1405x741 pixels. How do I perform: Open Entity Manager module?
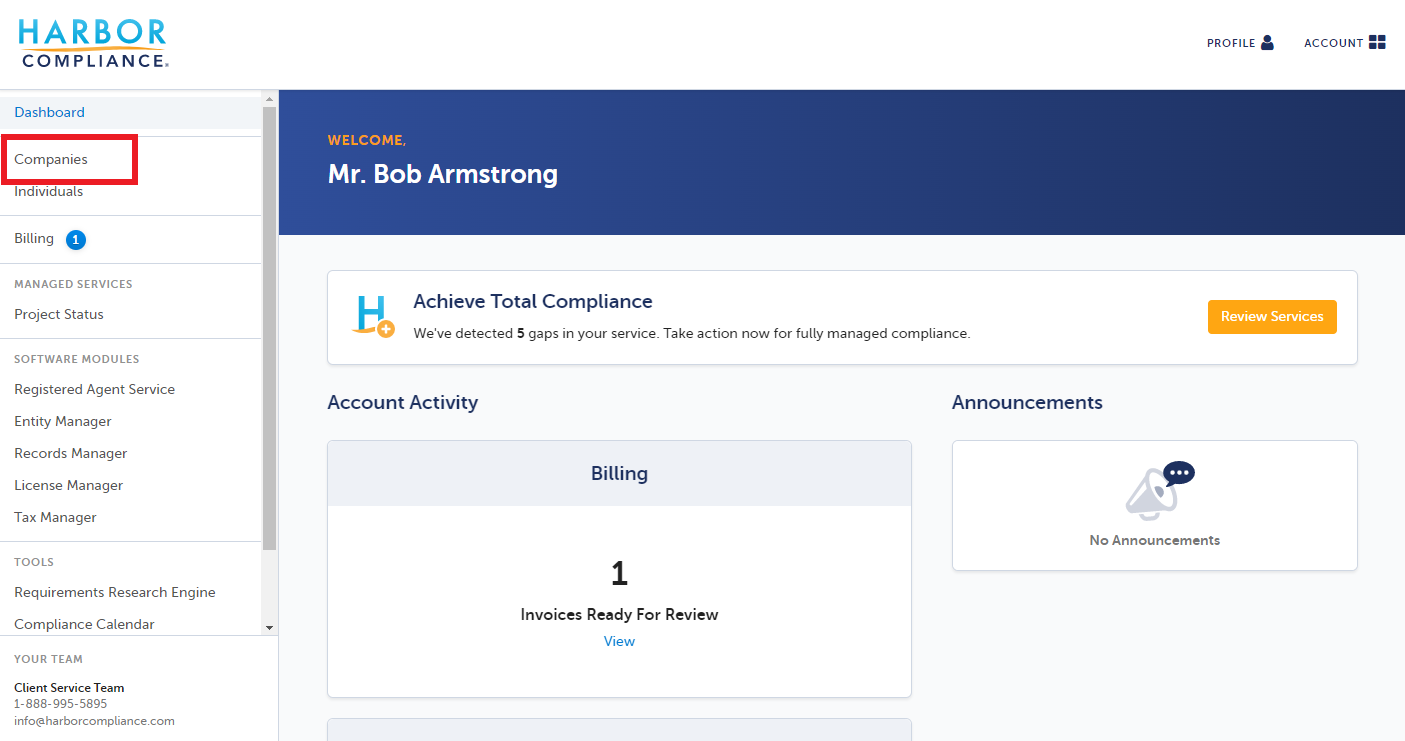[x=63, y=421]
